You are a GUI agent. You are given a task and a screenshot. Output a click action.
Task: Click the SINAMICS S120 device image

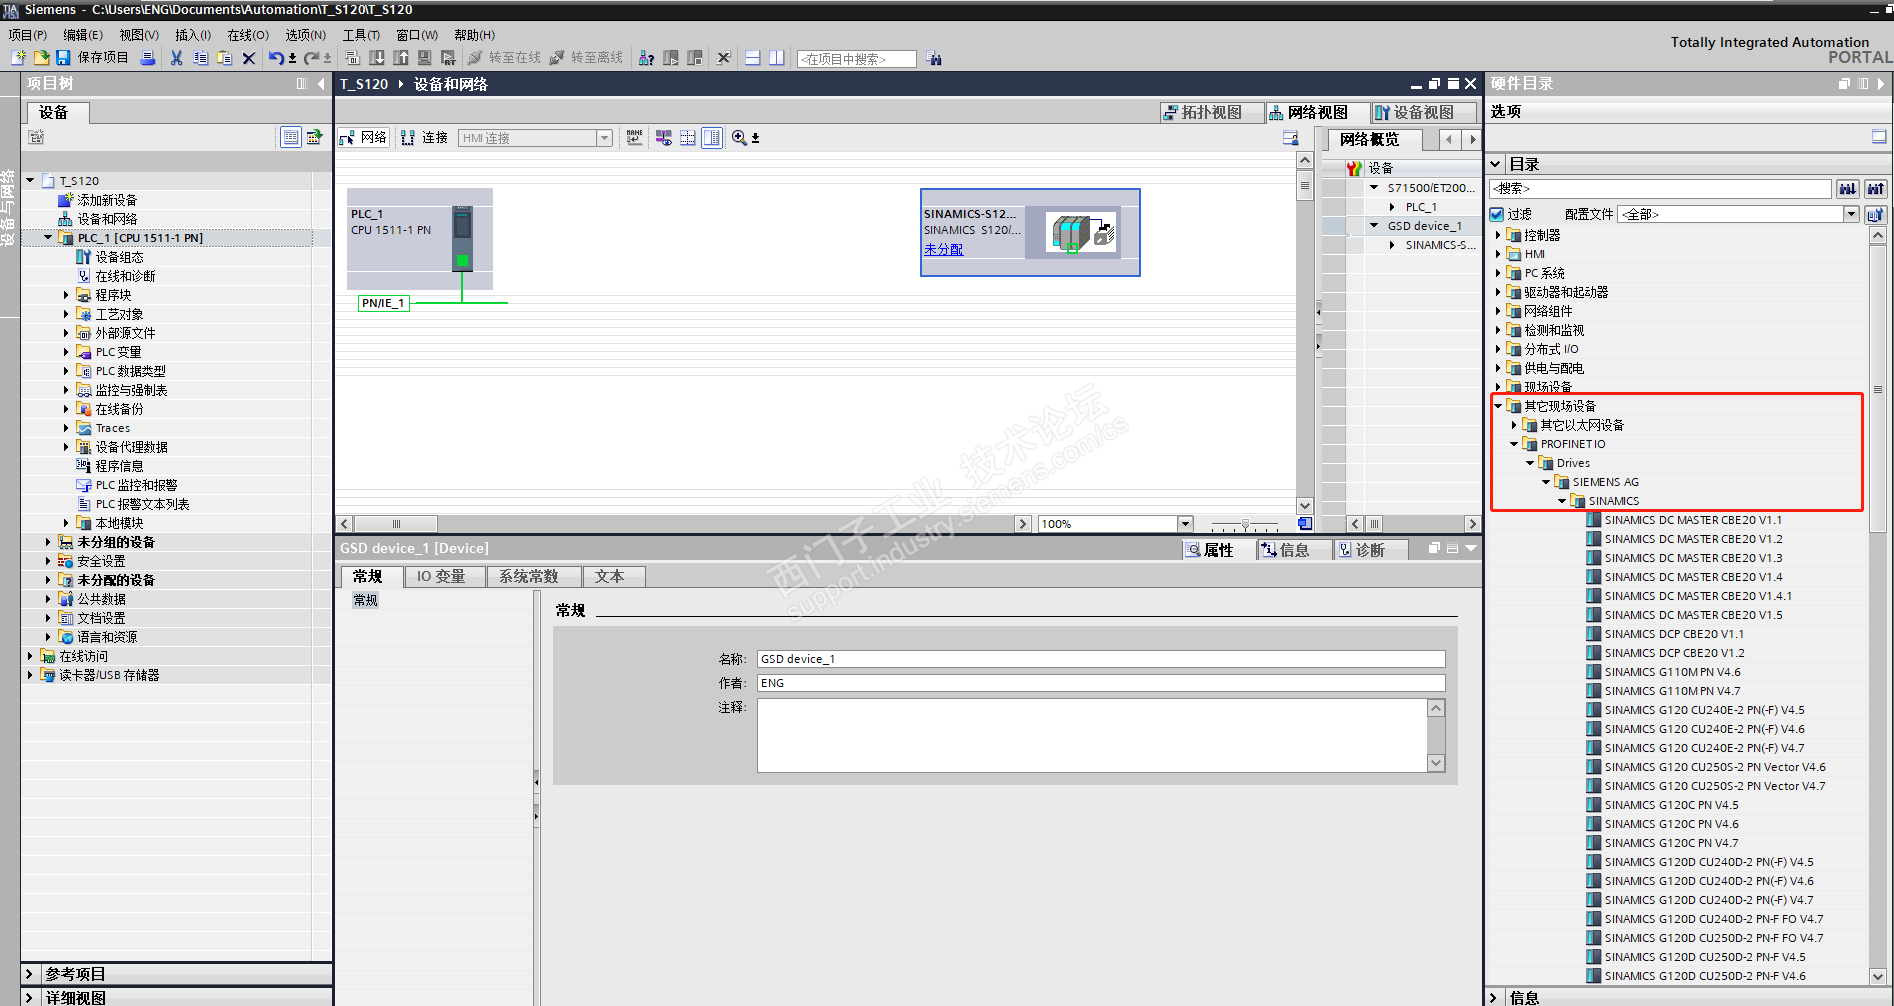pos(1082,234)
